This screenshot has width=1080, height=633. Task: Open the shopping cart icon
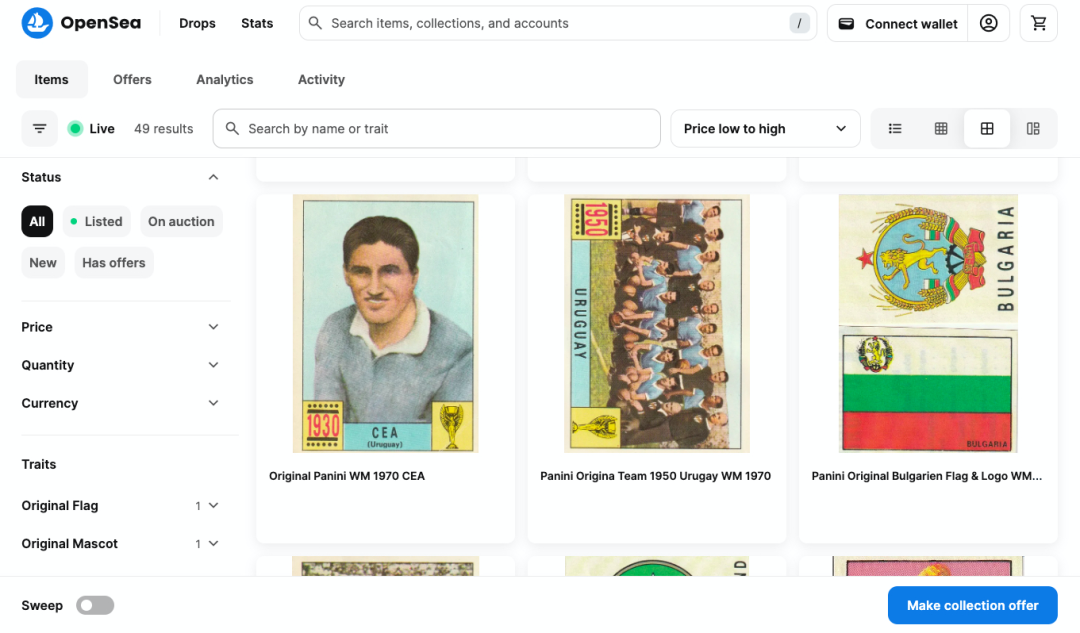1038,23
